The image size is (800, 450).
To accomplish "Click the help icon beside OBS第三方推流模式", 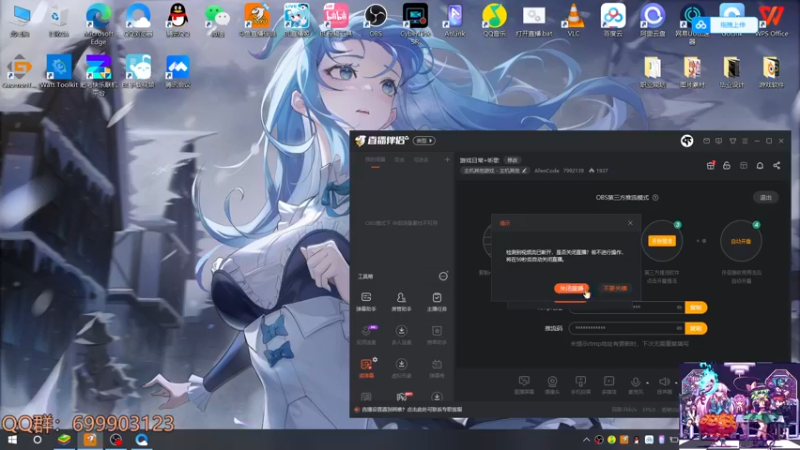I will point(655,197).
